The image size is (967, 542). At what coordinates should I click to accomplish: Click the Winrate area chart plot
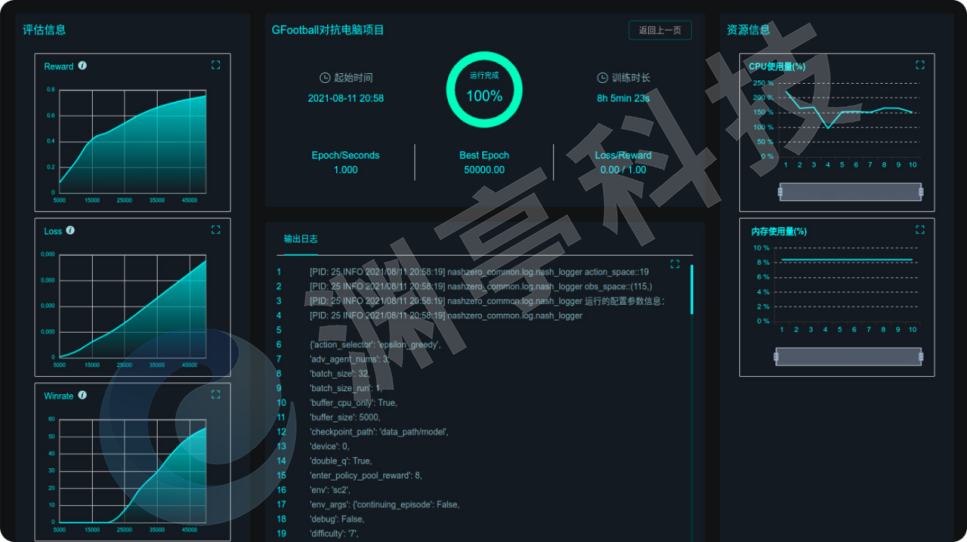[x=133, y=471]
